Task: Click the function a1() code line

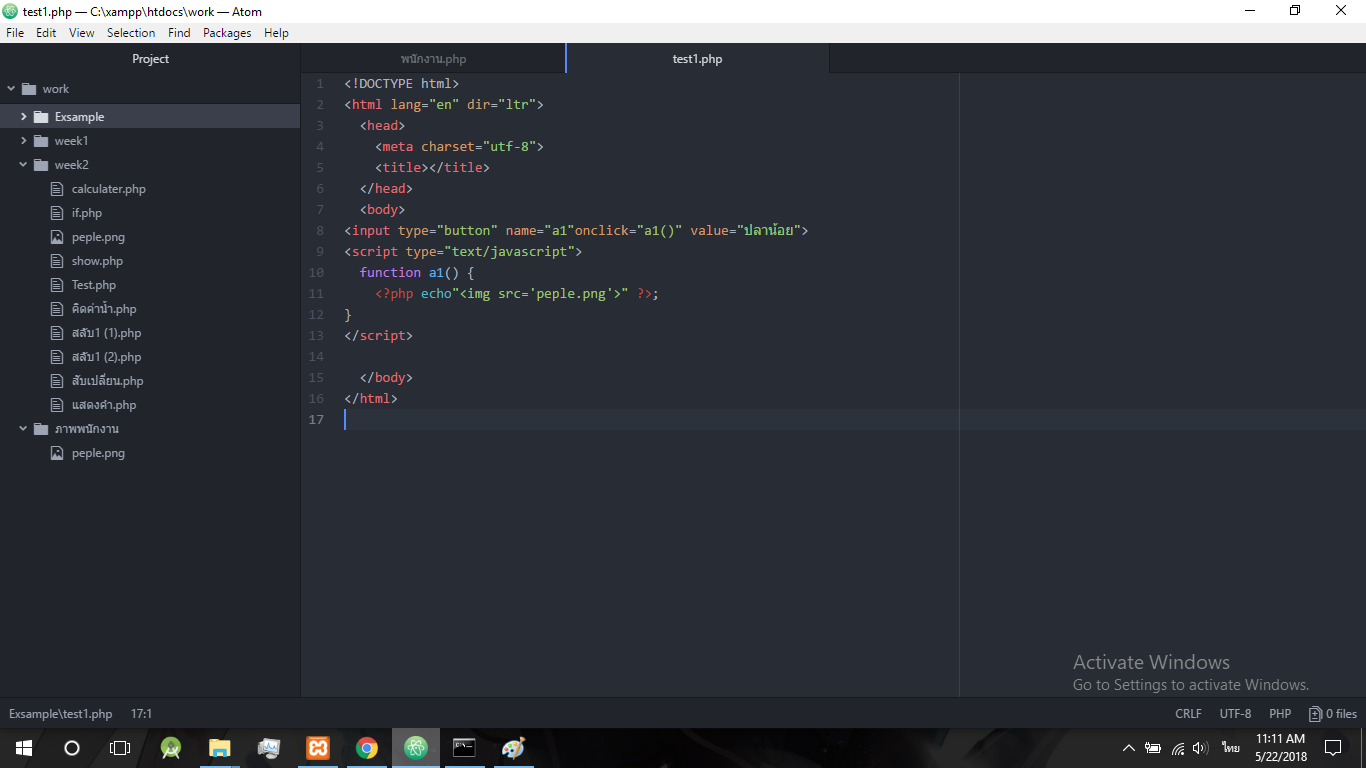Action: [417, 273]
